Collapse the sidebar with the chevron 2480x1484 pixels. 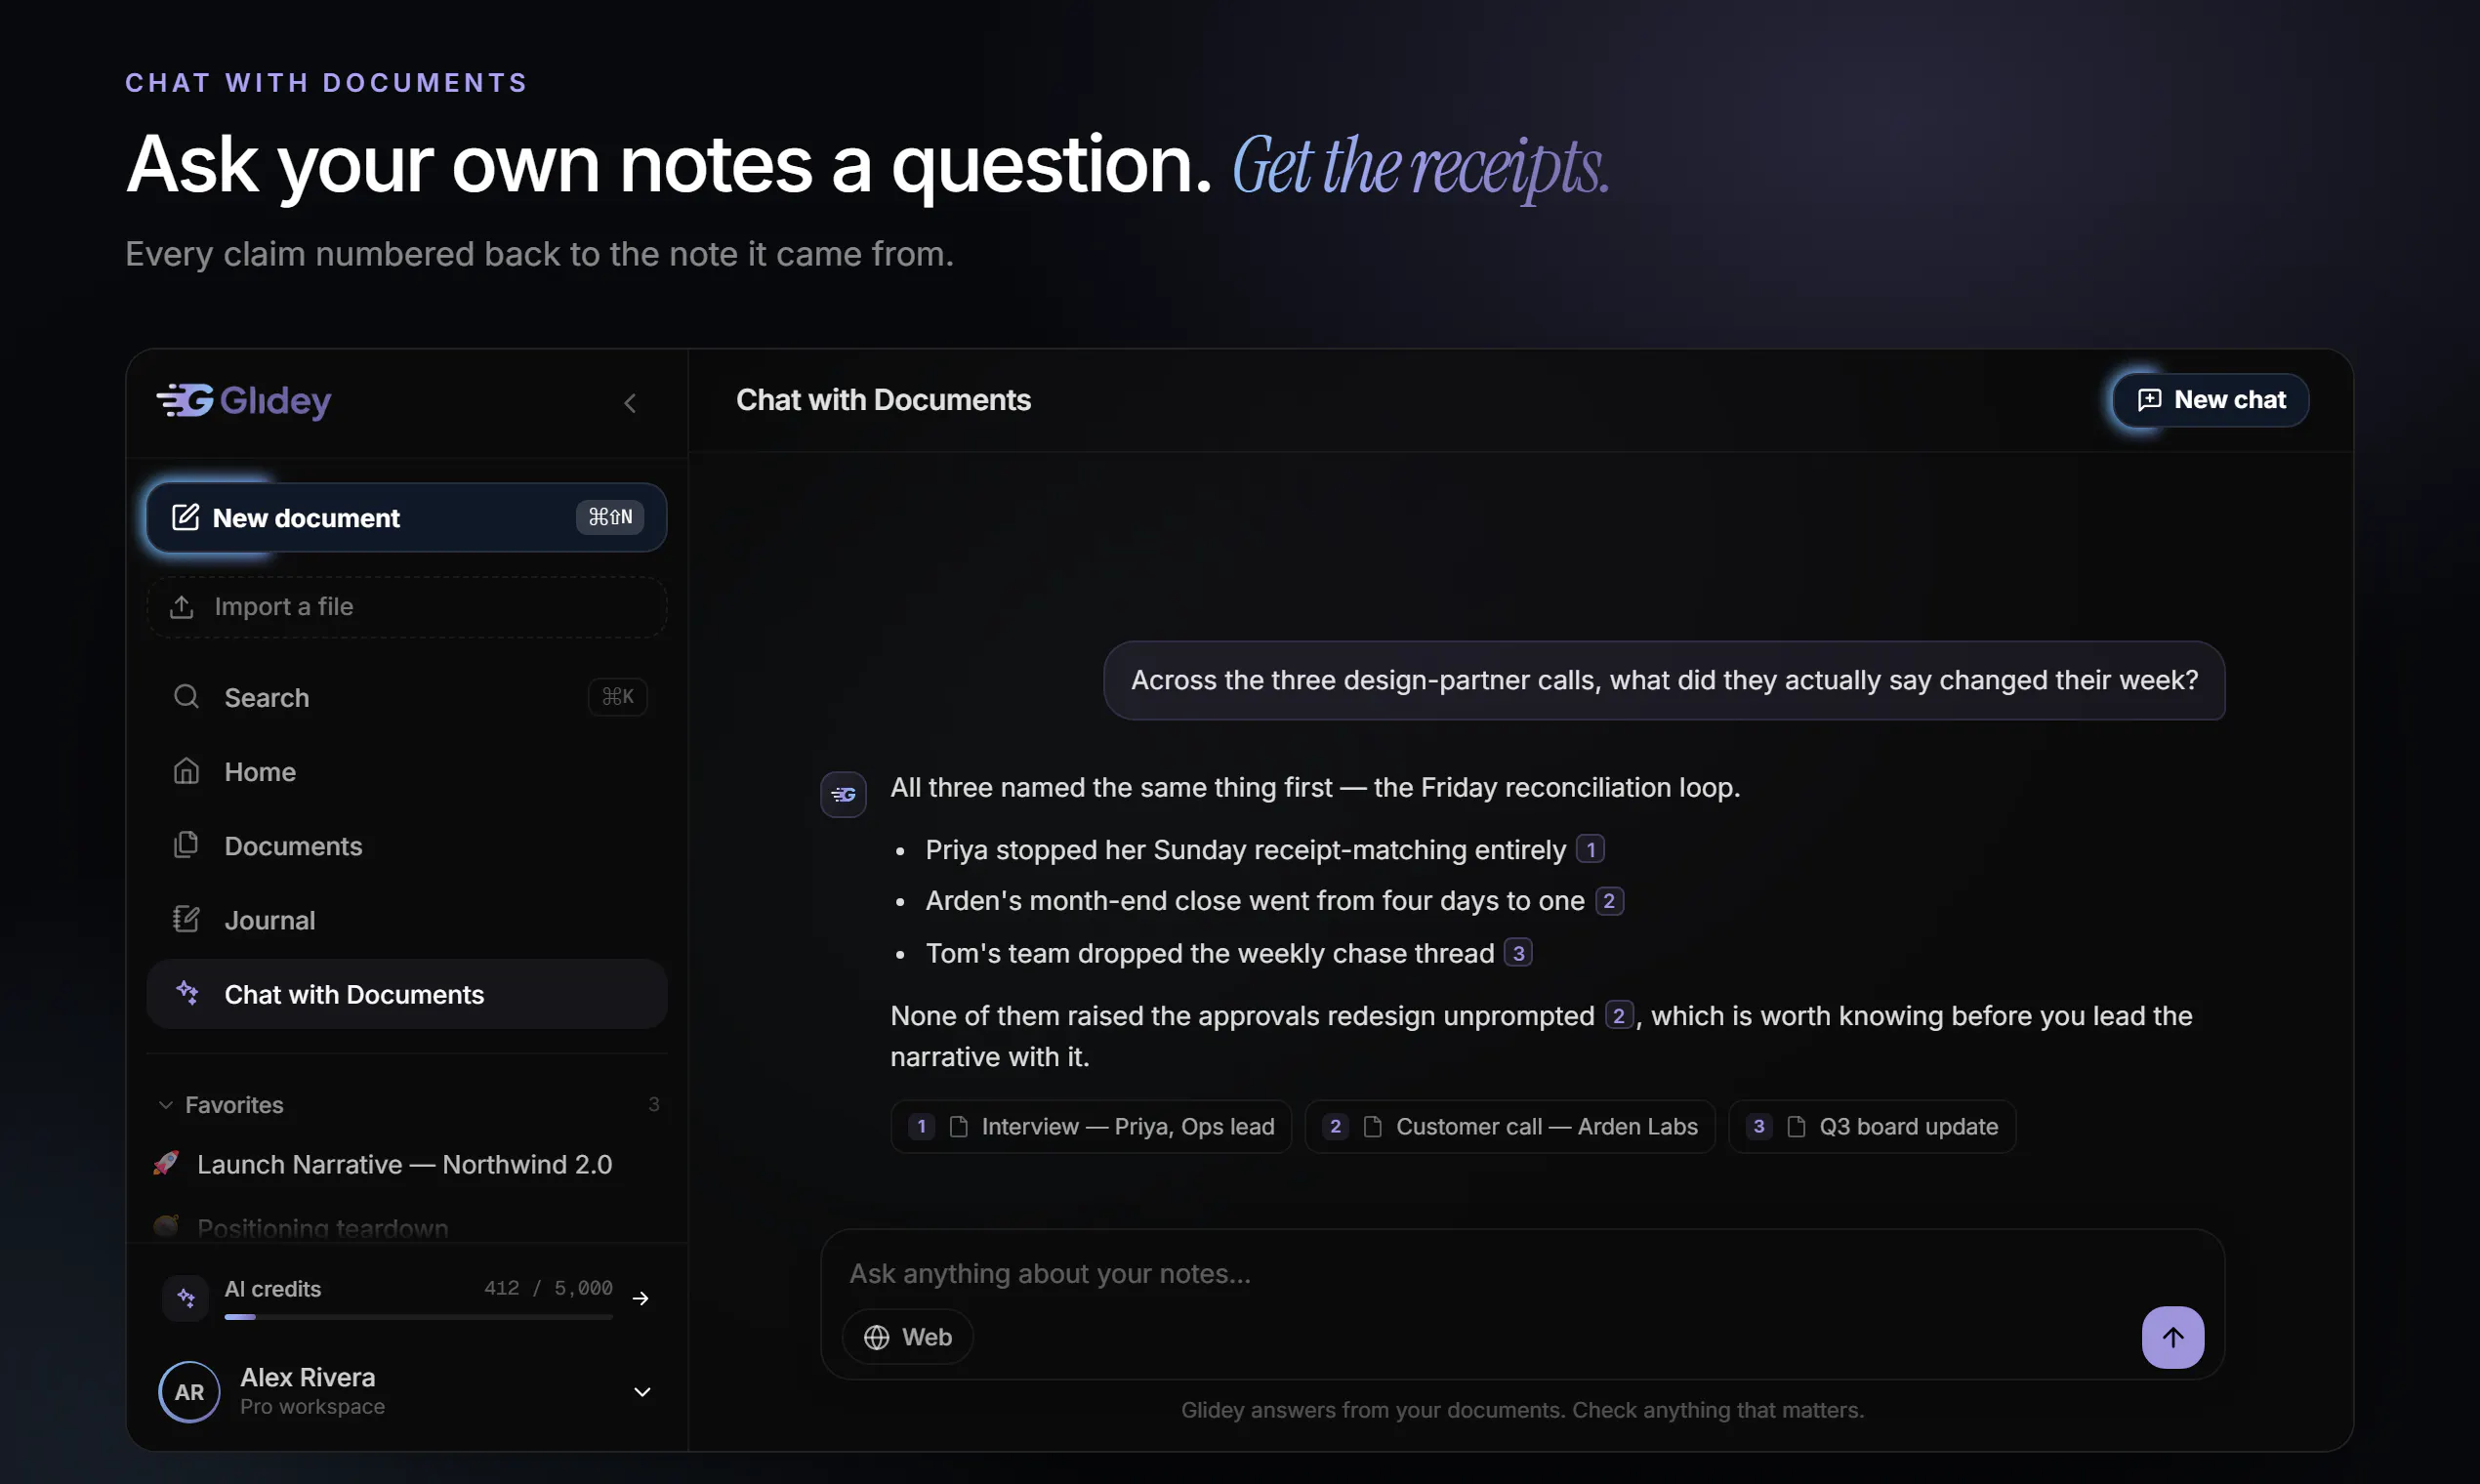[x=630, y=403]
